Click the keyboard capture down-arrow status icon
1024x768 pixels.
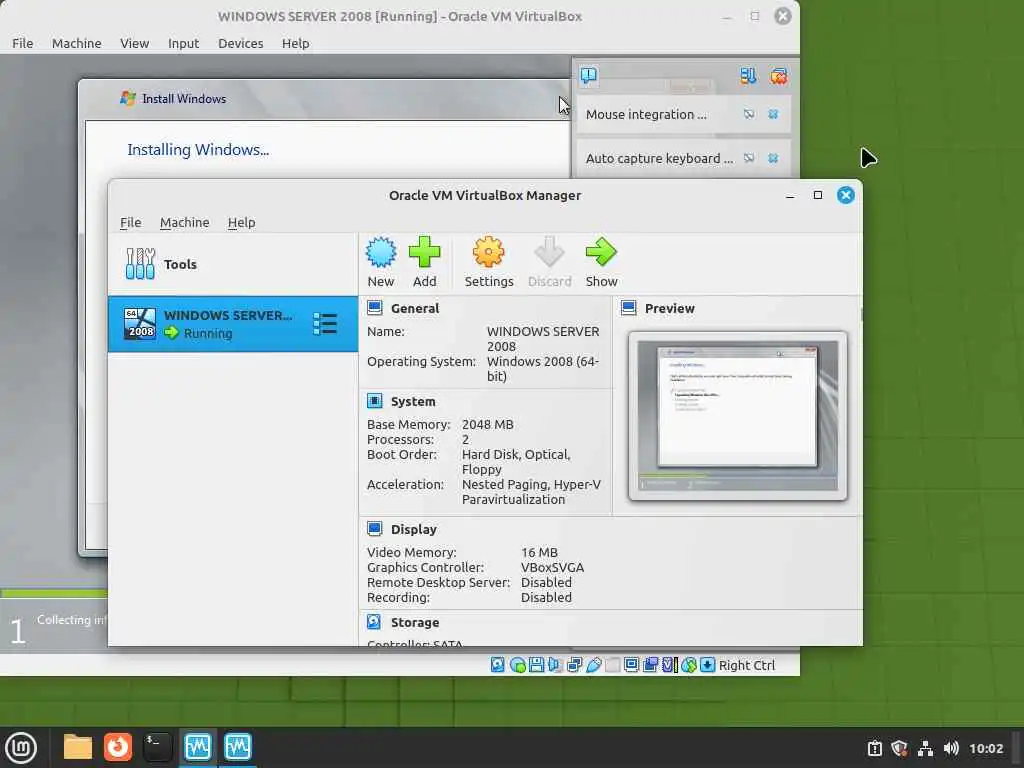(707, 665)
